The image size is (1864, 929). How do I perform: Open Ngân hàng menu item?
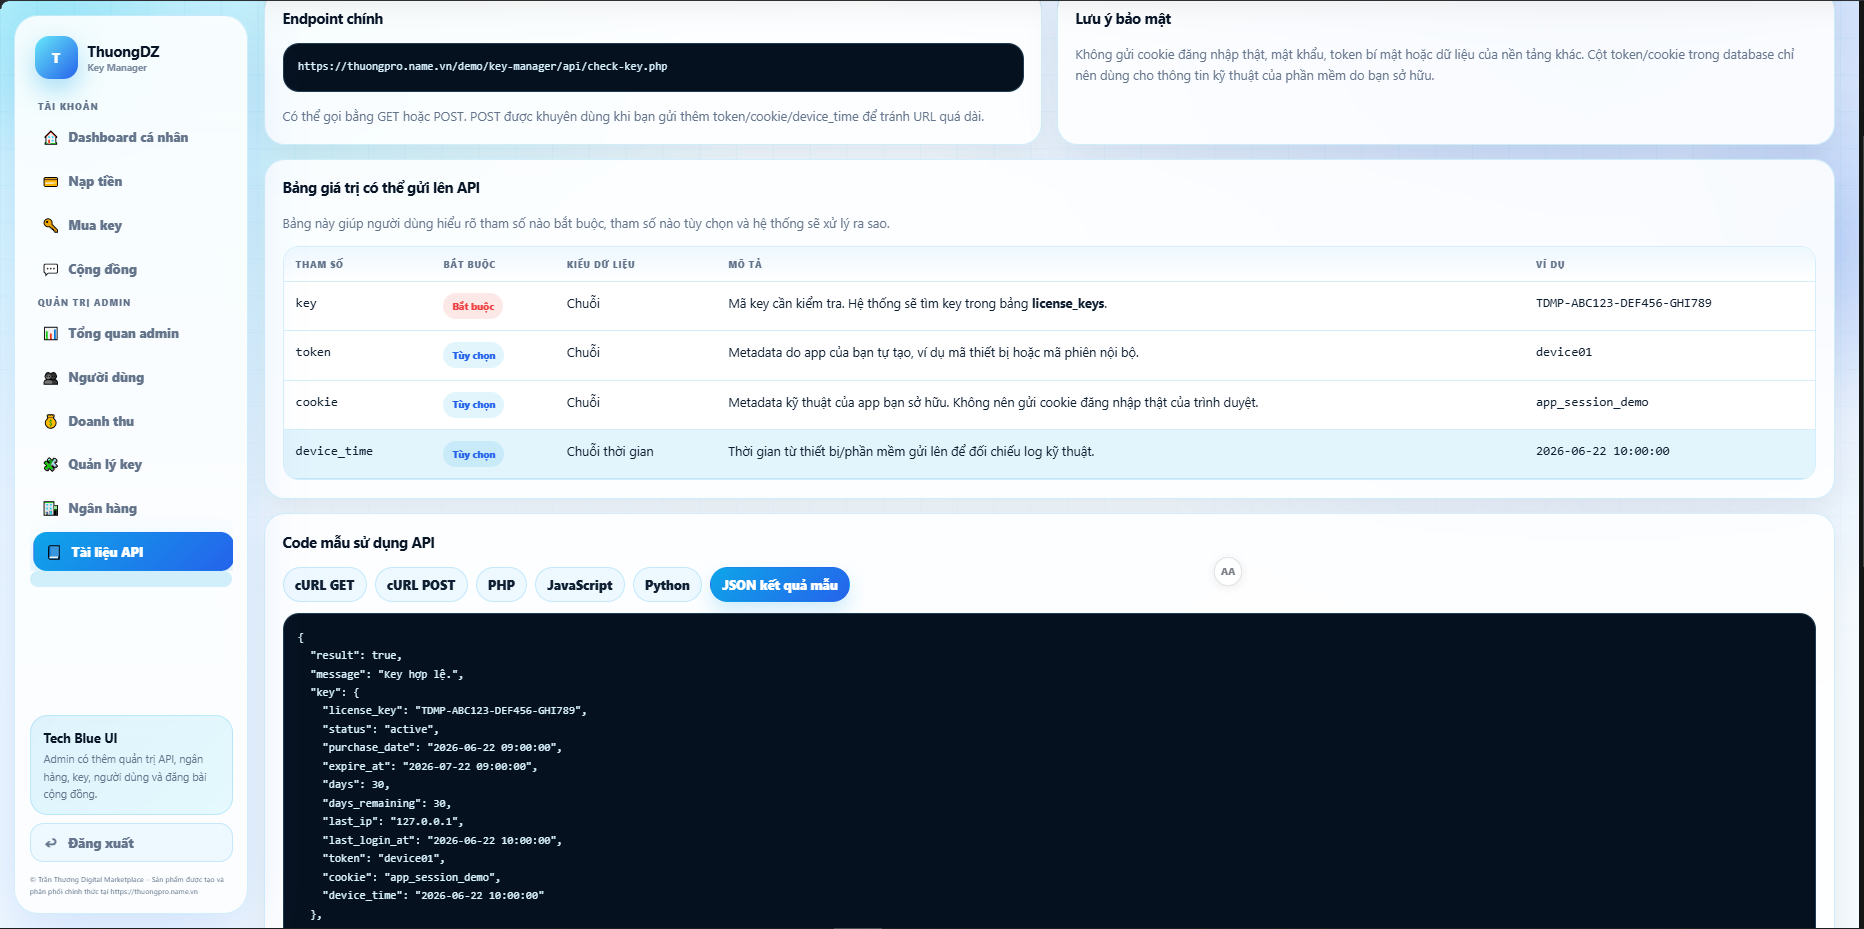point(133,509)
